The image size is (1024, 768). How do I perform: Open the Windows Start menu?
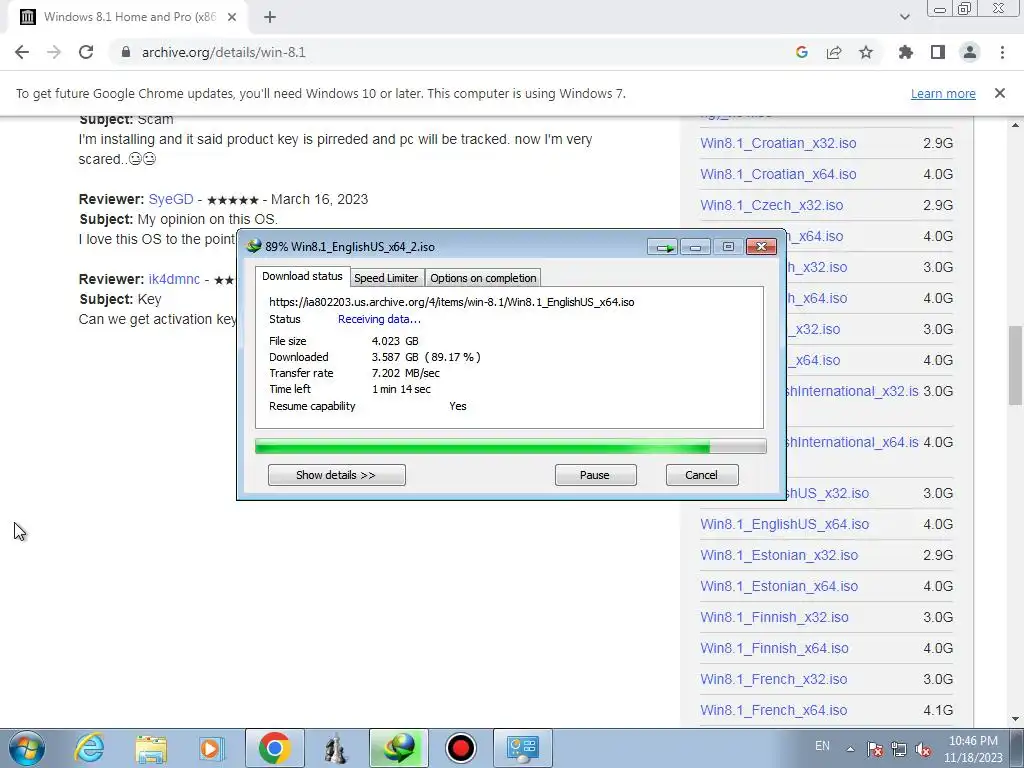pos(27,748)
